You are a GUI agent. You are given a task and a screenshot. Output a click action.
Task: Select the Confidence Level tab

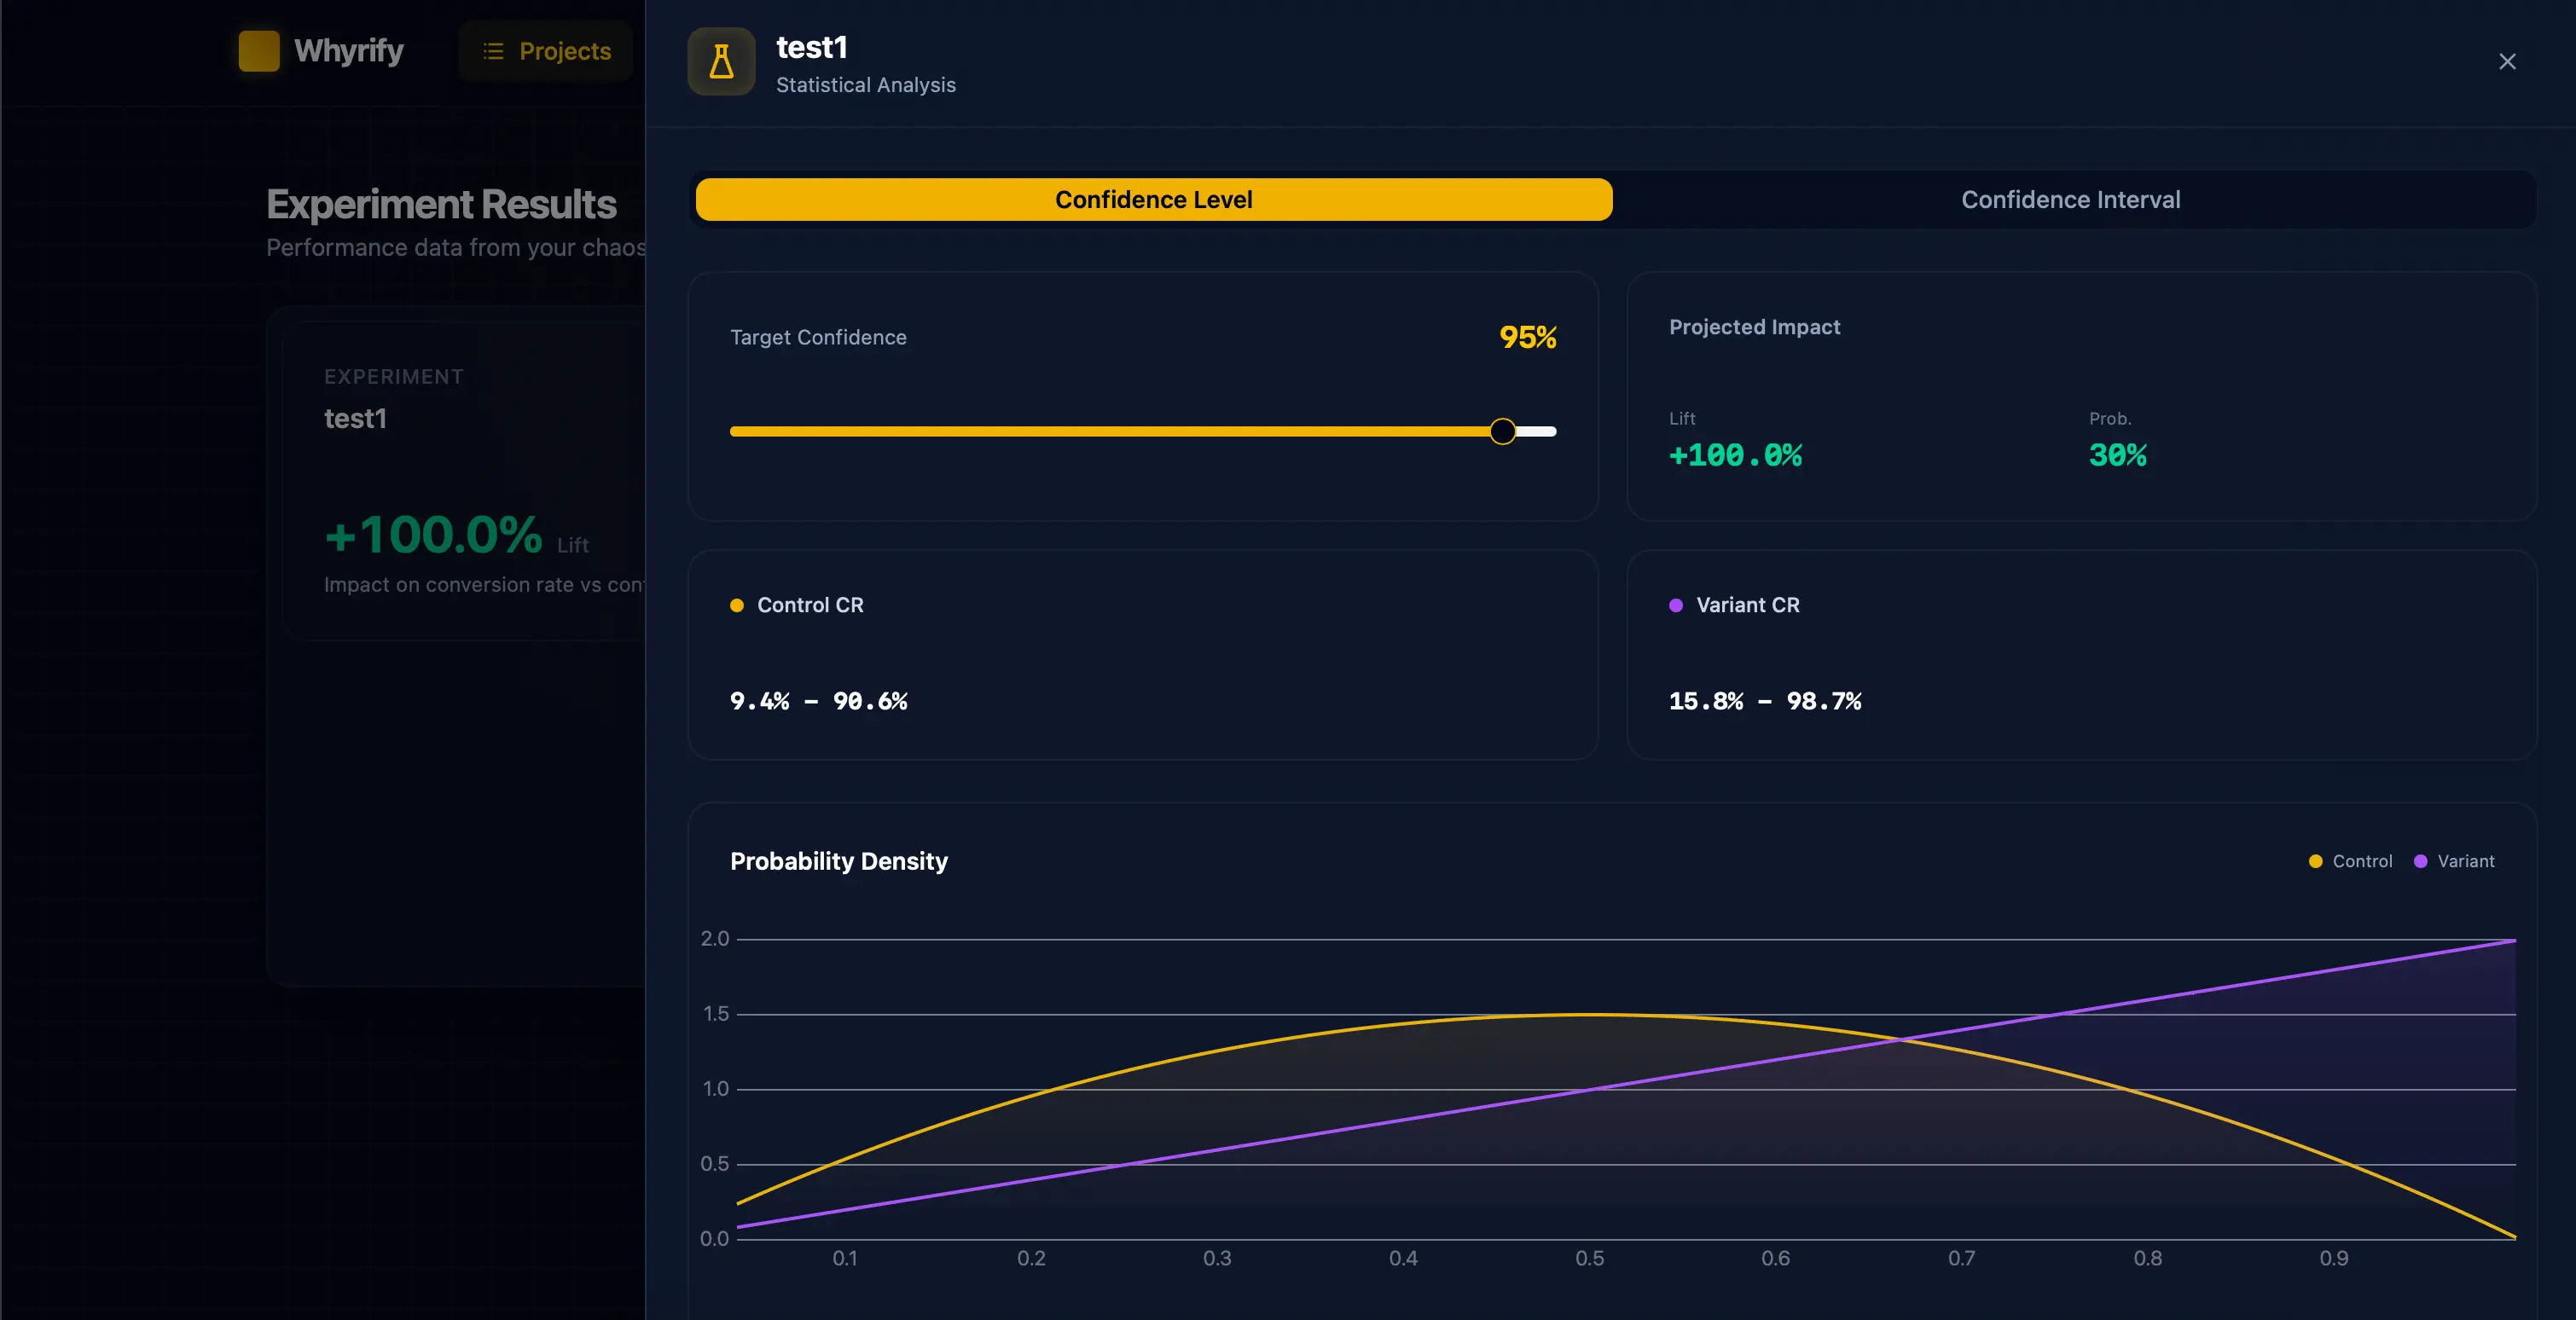coord(1152,199)
